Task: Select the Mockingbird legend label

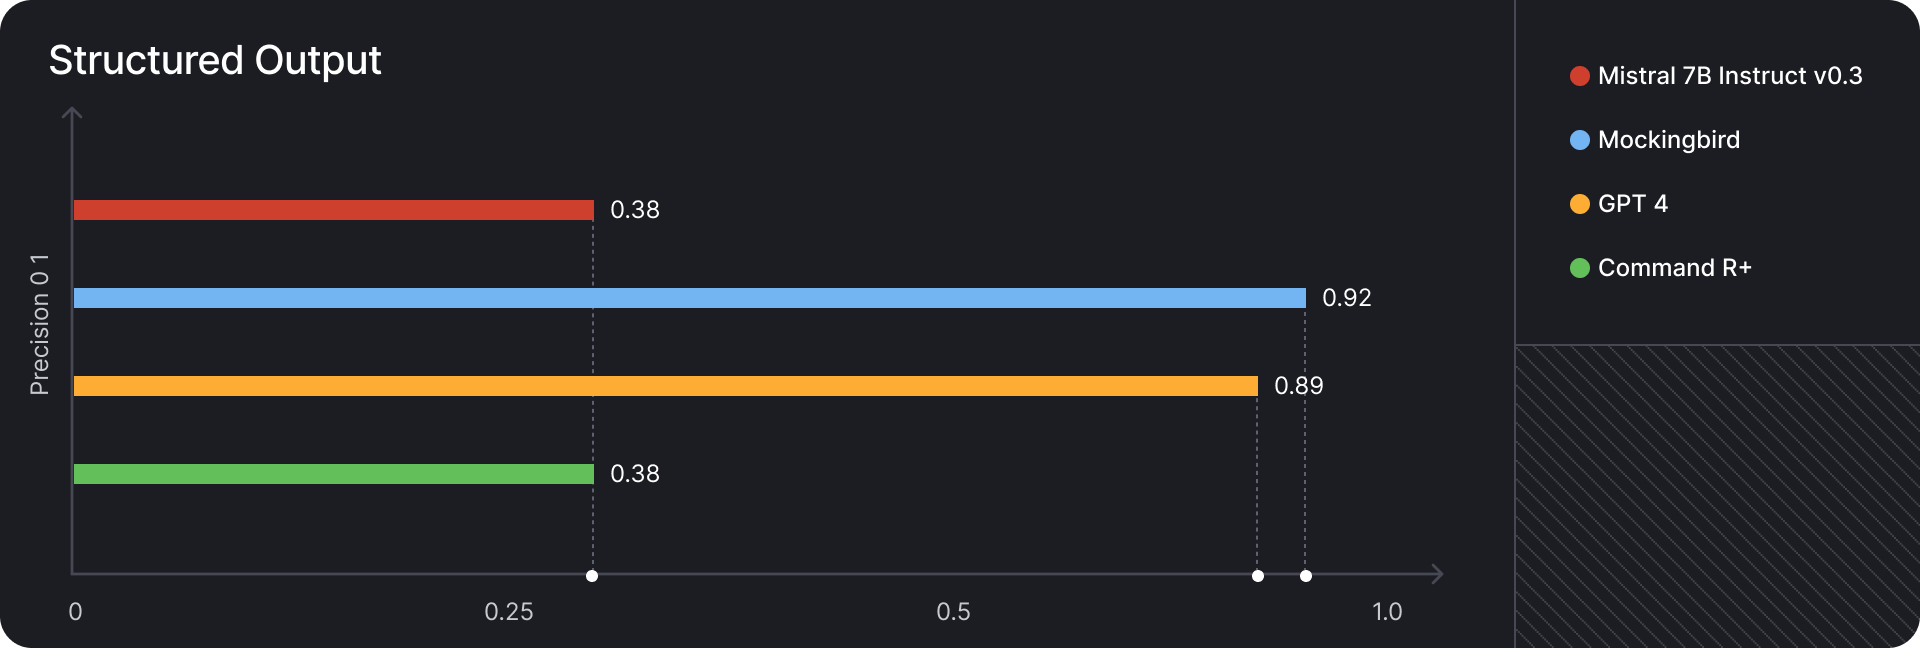Action: tap(1668, 140)
